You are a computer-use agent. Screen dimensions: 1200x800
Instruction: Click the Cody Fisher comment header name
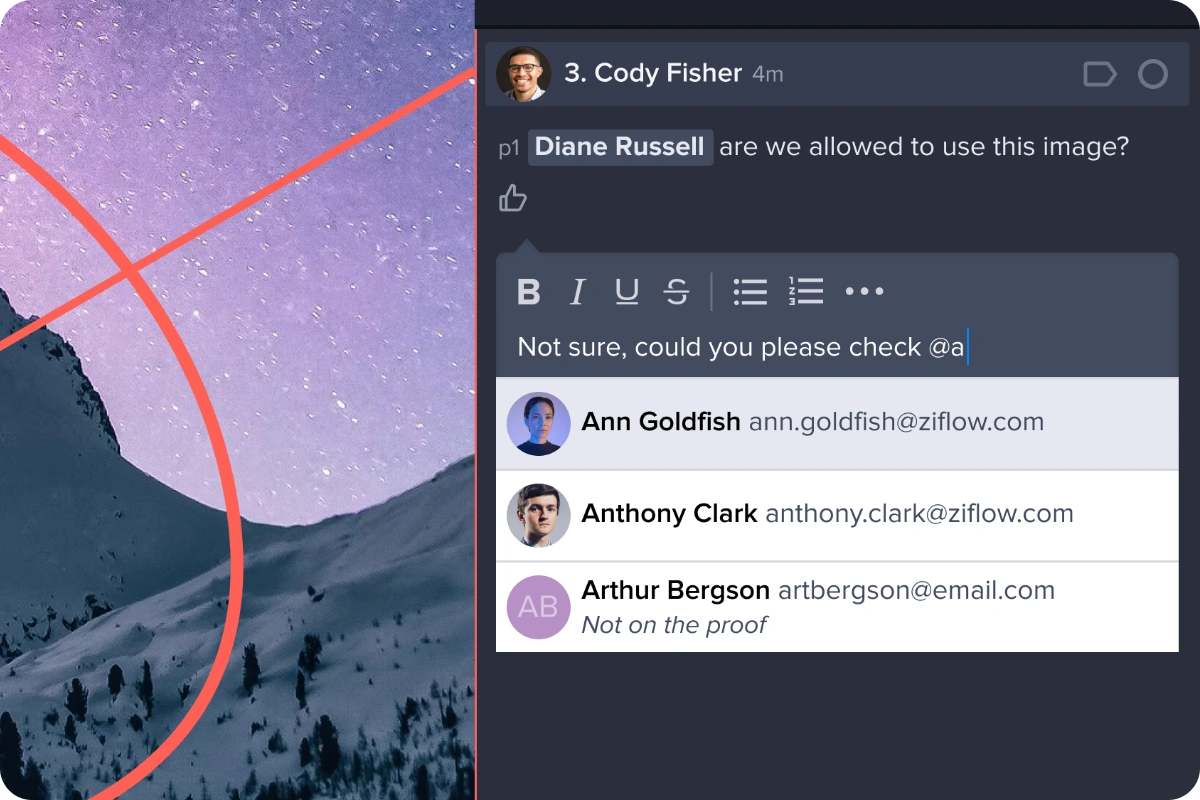(653, 74)
